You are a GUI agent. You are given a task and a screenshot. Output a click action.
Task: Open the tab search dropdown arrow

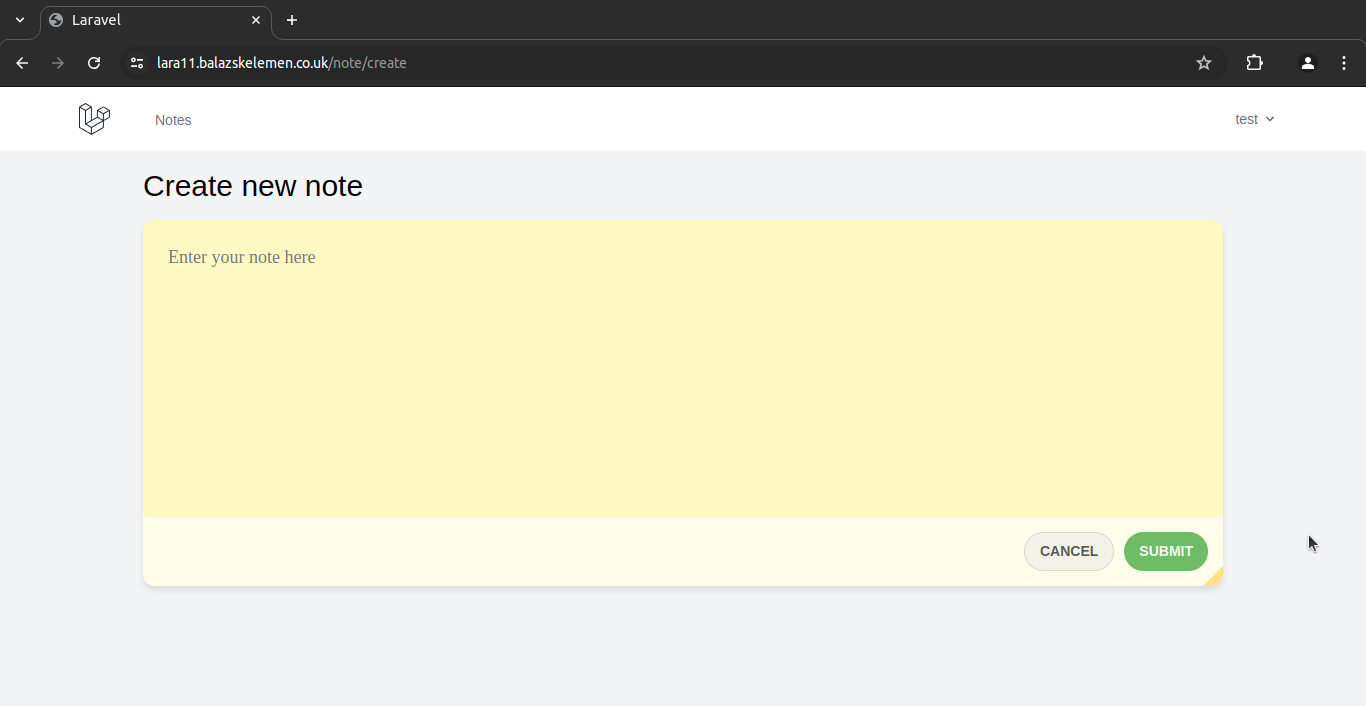click(20, 20)
